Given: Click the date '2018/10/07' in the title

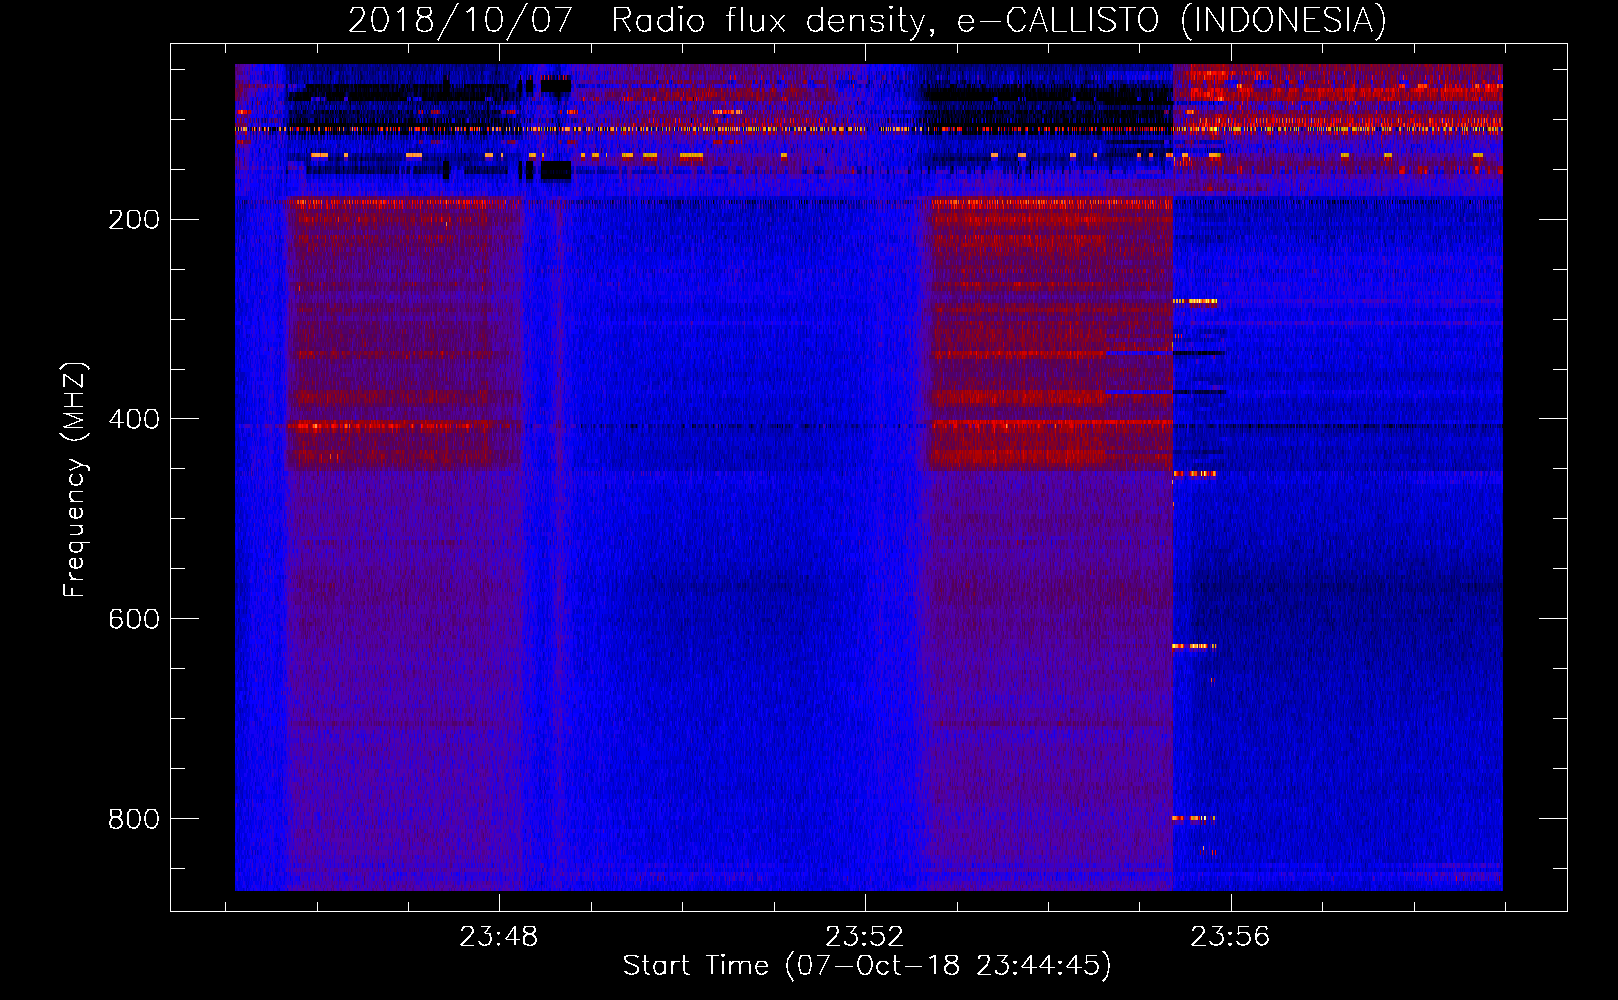Looking at the screenshot, I should click(x=460, y=20).
